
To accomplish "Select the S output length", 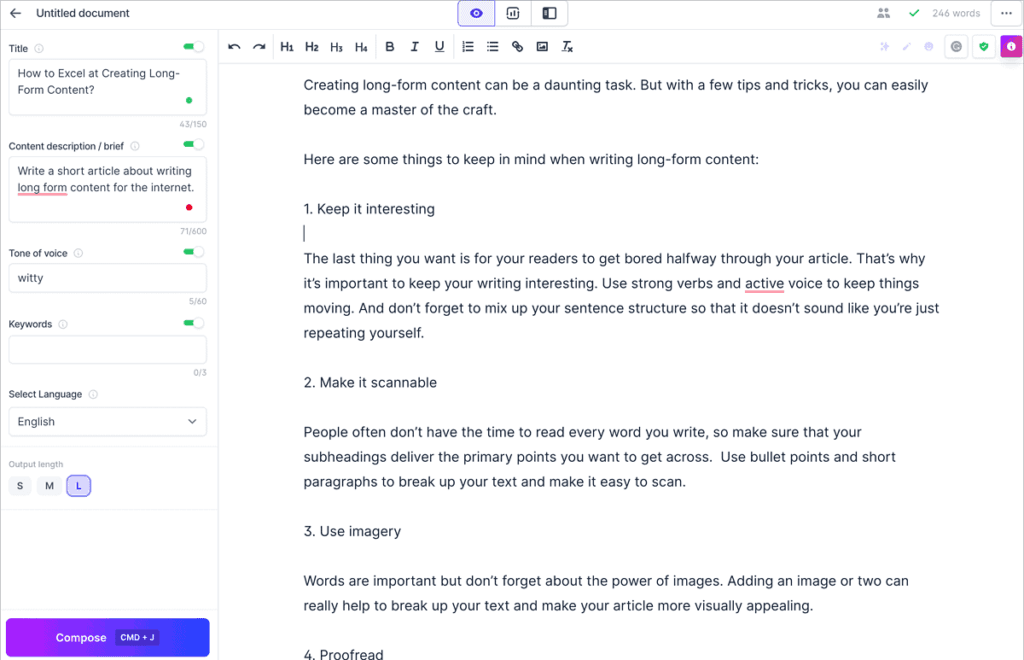I will 19,485.
